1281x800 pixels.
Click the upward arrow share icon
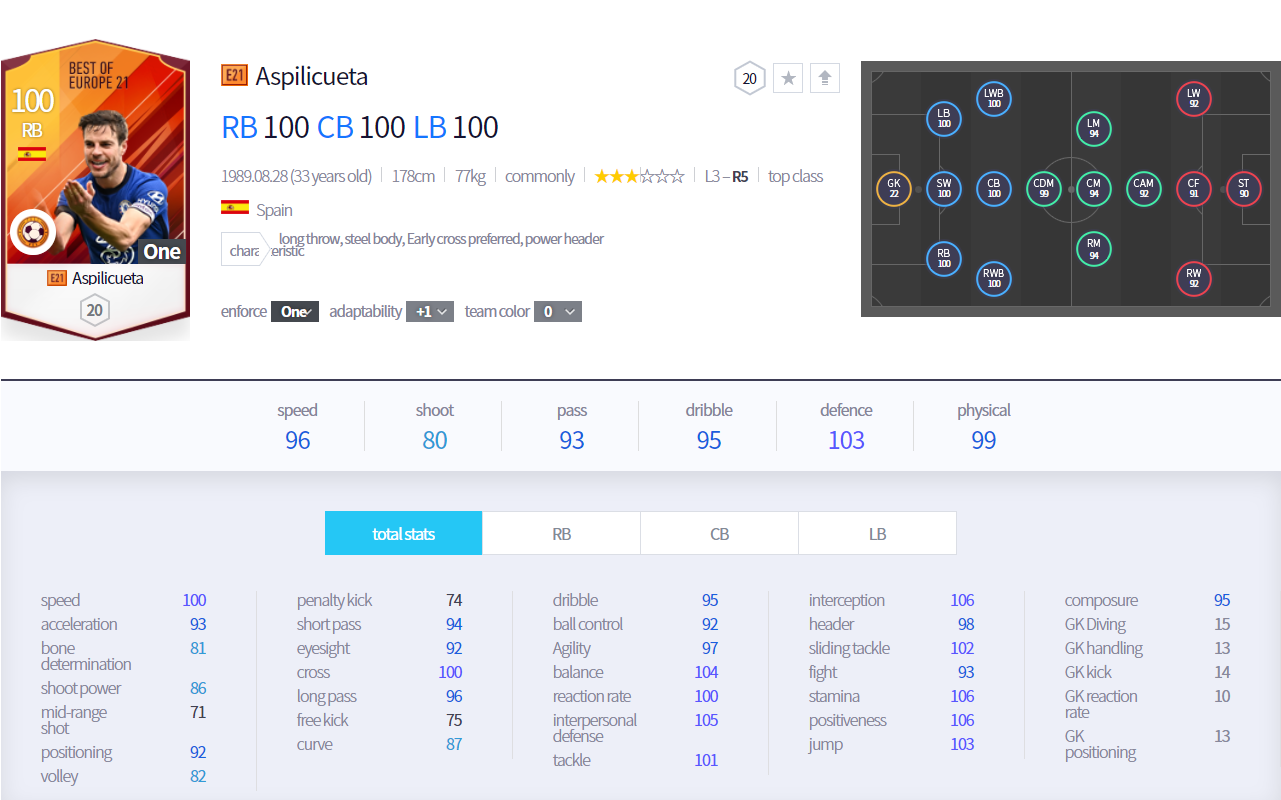click(x=824, y=78)
